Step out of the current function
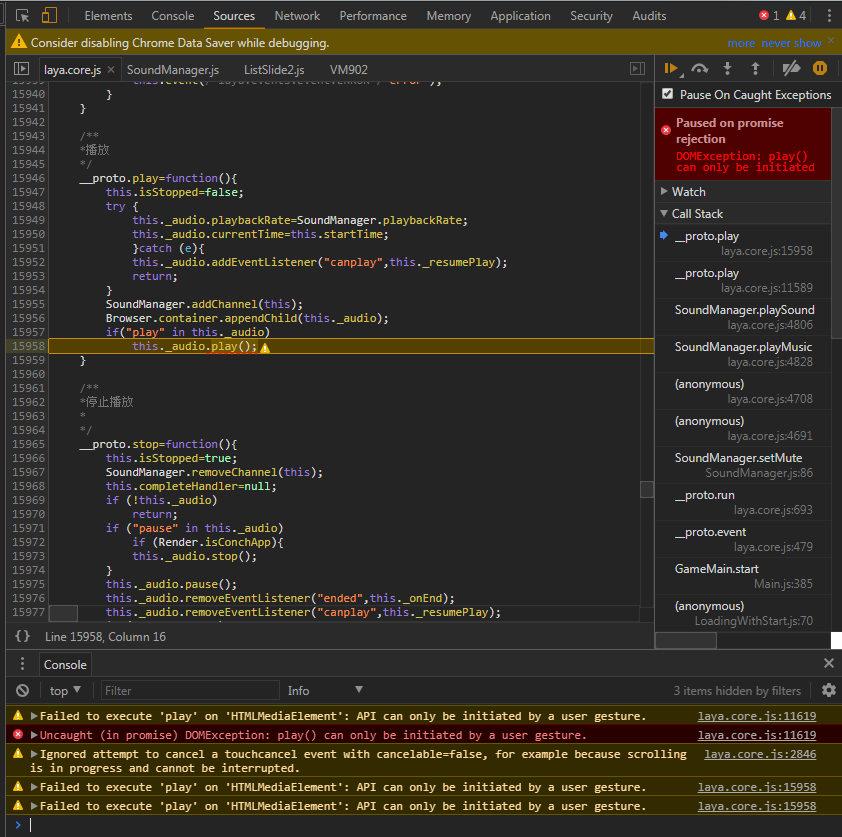This screenshot has height=837, width=842. click(755, 69)
